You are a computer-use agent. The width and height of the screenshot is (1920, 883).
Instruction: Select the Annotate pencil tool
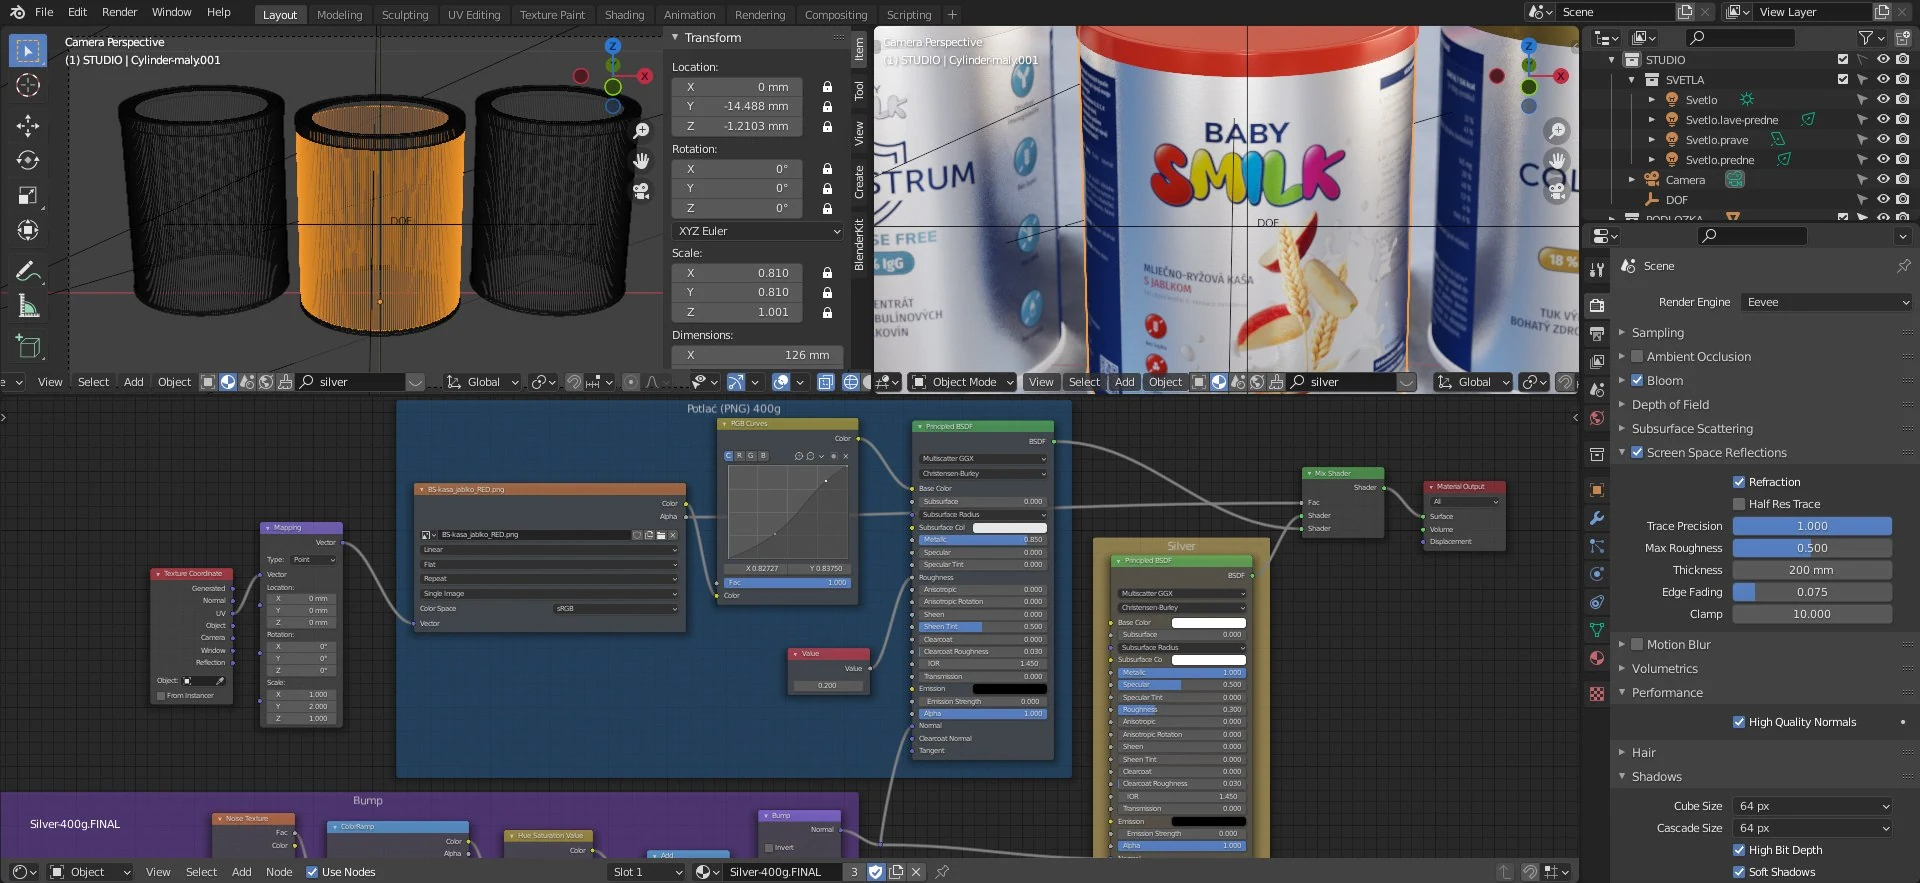point(28,270)
